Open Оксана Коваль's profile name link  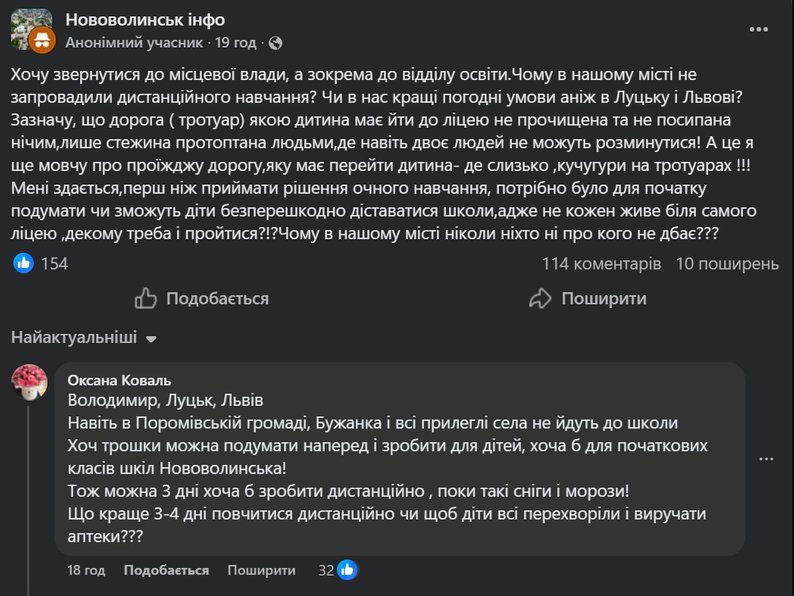coord(119,380)
